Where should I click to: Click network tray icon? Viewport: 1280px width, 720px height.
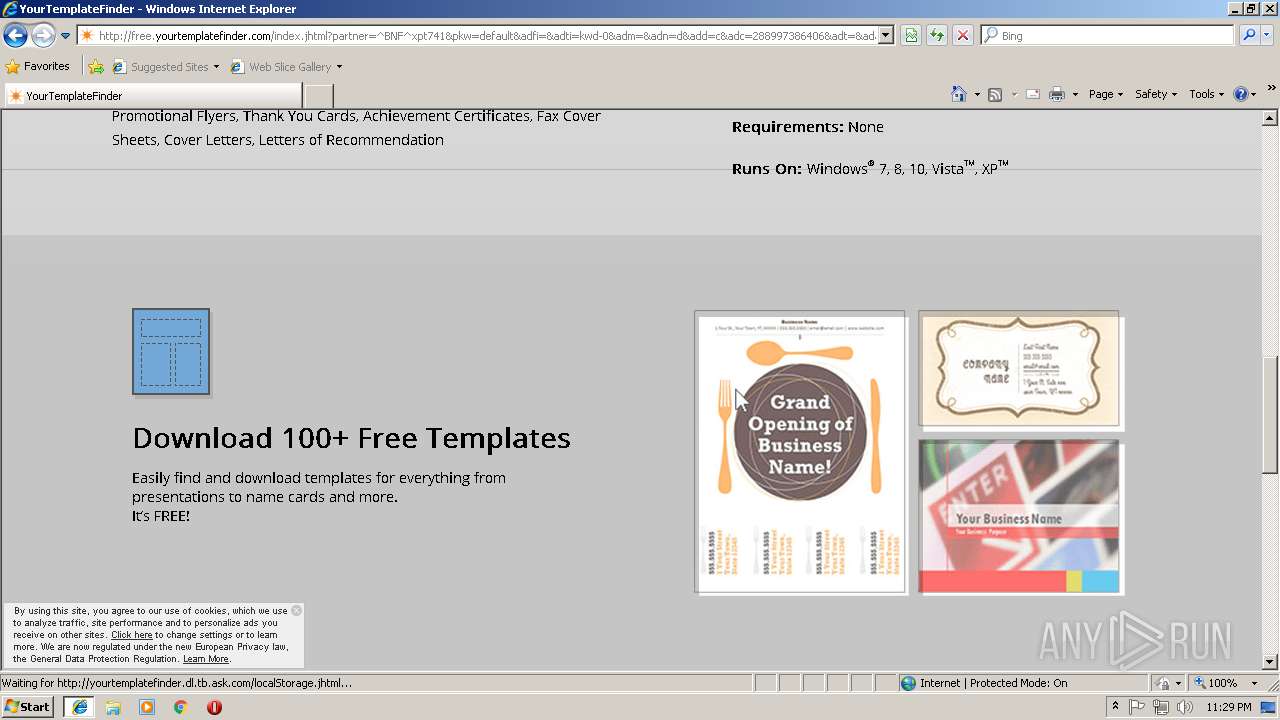(1161, 707)
